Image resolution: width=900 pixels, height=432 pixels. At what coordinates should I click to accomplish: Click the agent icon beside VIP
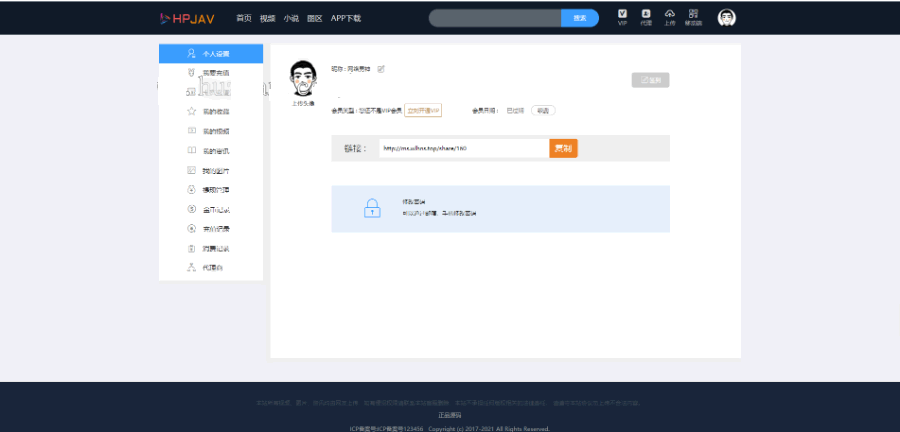646,16
